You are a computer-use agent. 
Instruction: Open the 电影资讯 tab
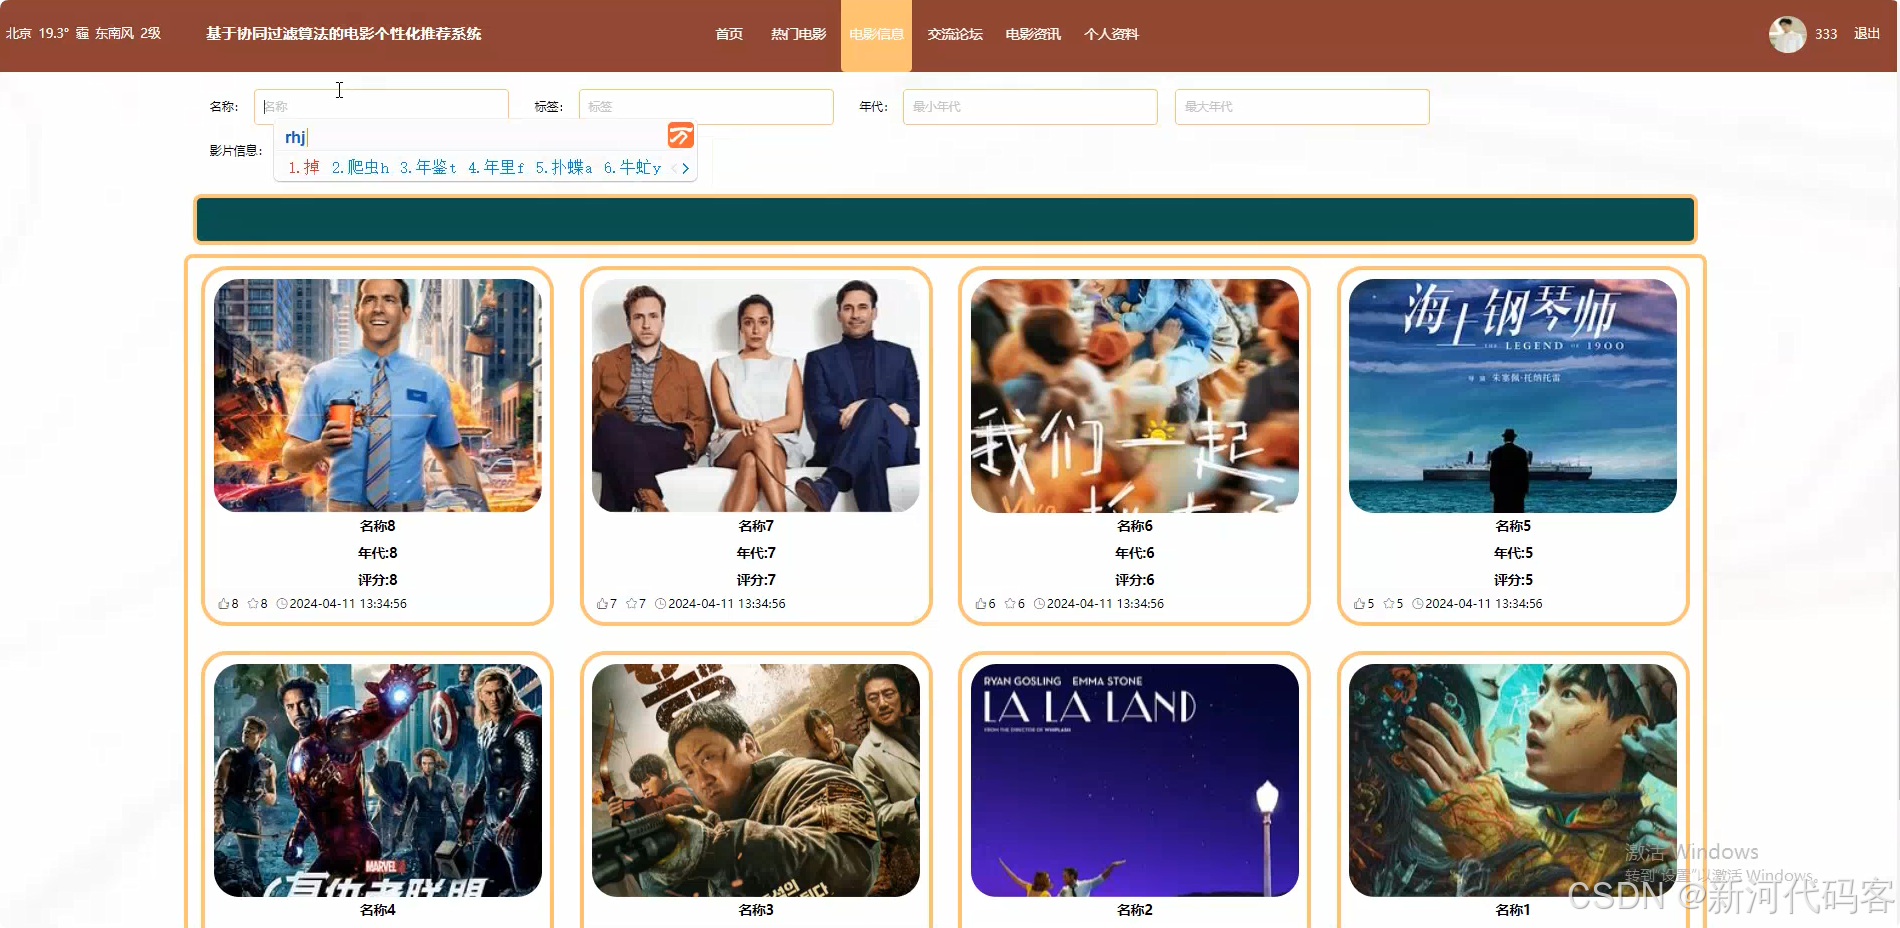[x=1033, y=34]
